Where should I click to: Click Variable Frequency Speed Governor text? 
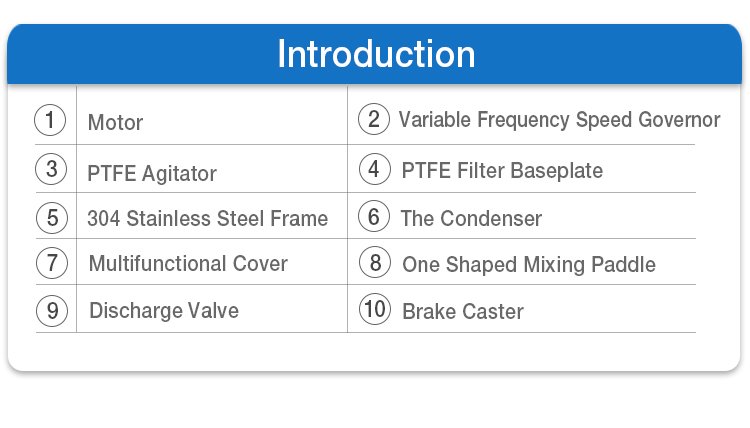tap(559, 120)
